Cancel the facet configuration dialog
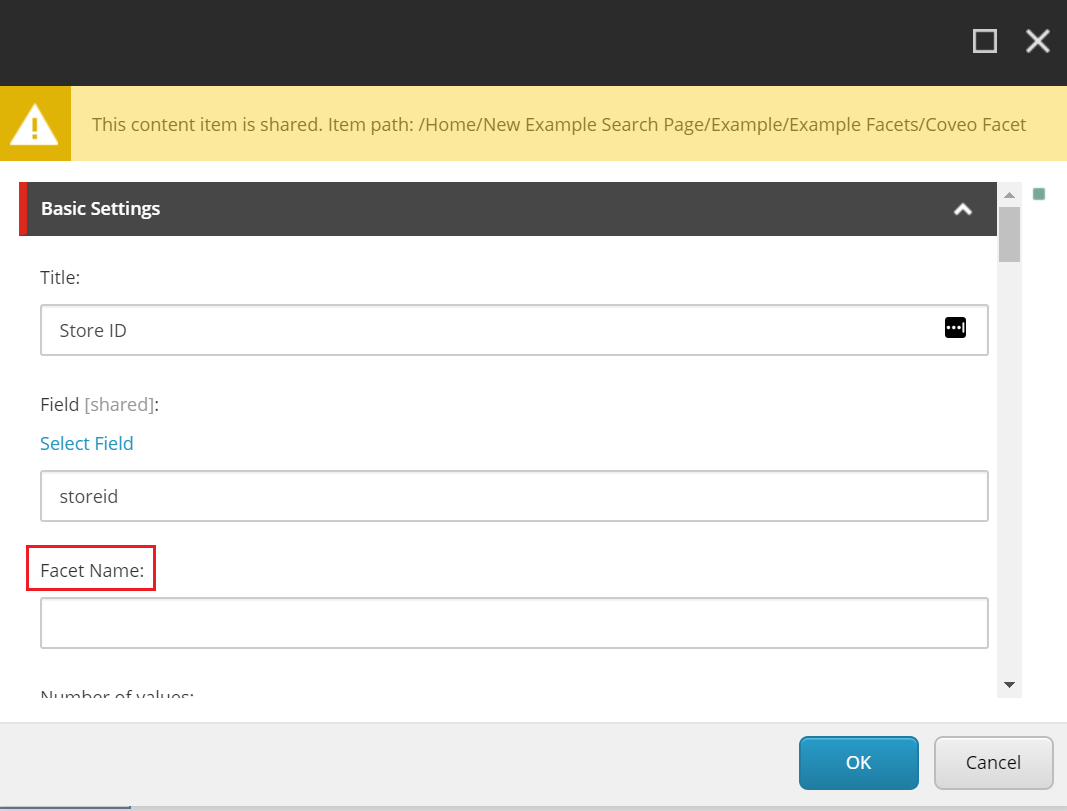The image size is (1067, 811). (x=993, y=762)
